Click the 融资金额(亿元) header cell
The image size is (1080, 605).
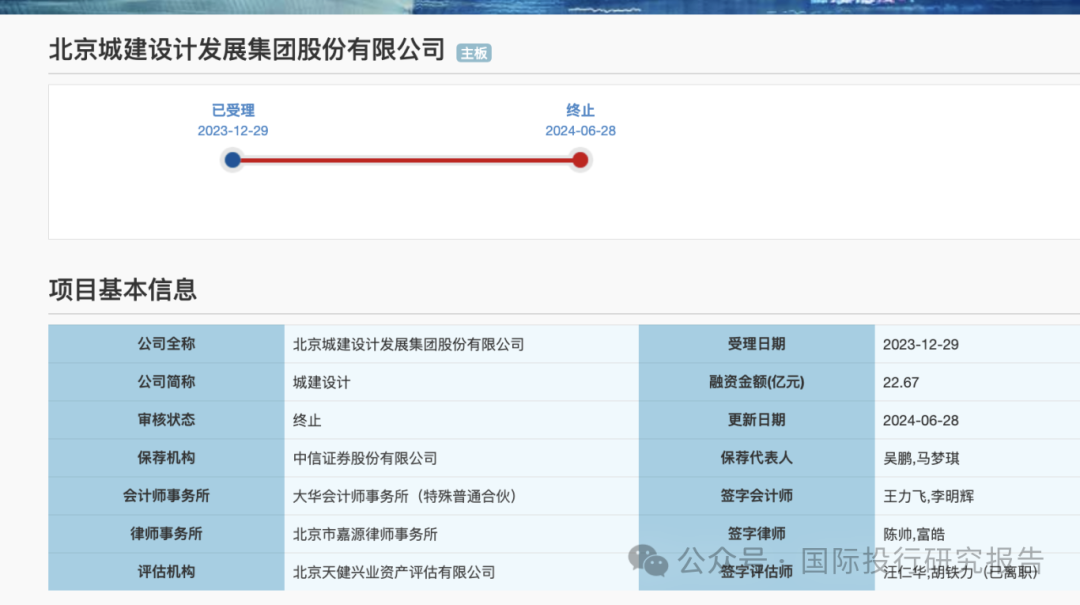click(x=756, y=382)
